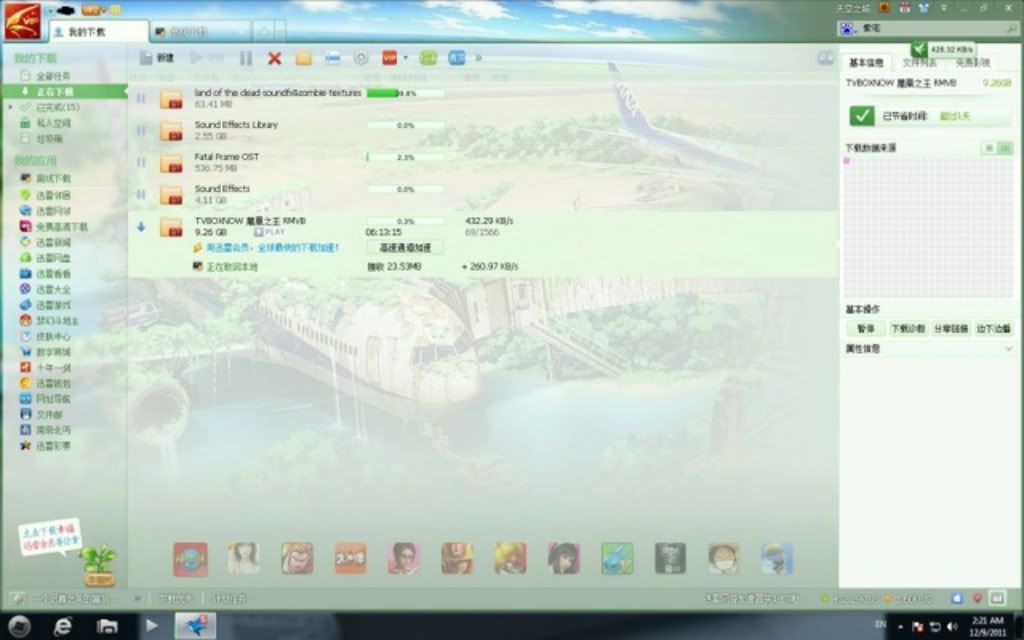Image resolution: width=1024 pixels, height=640 pixels.
Task: Toggle pause on land of the dead download
Action: tap(141, 98)
